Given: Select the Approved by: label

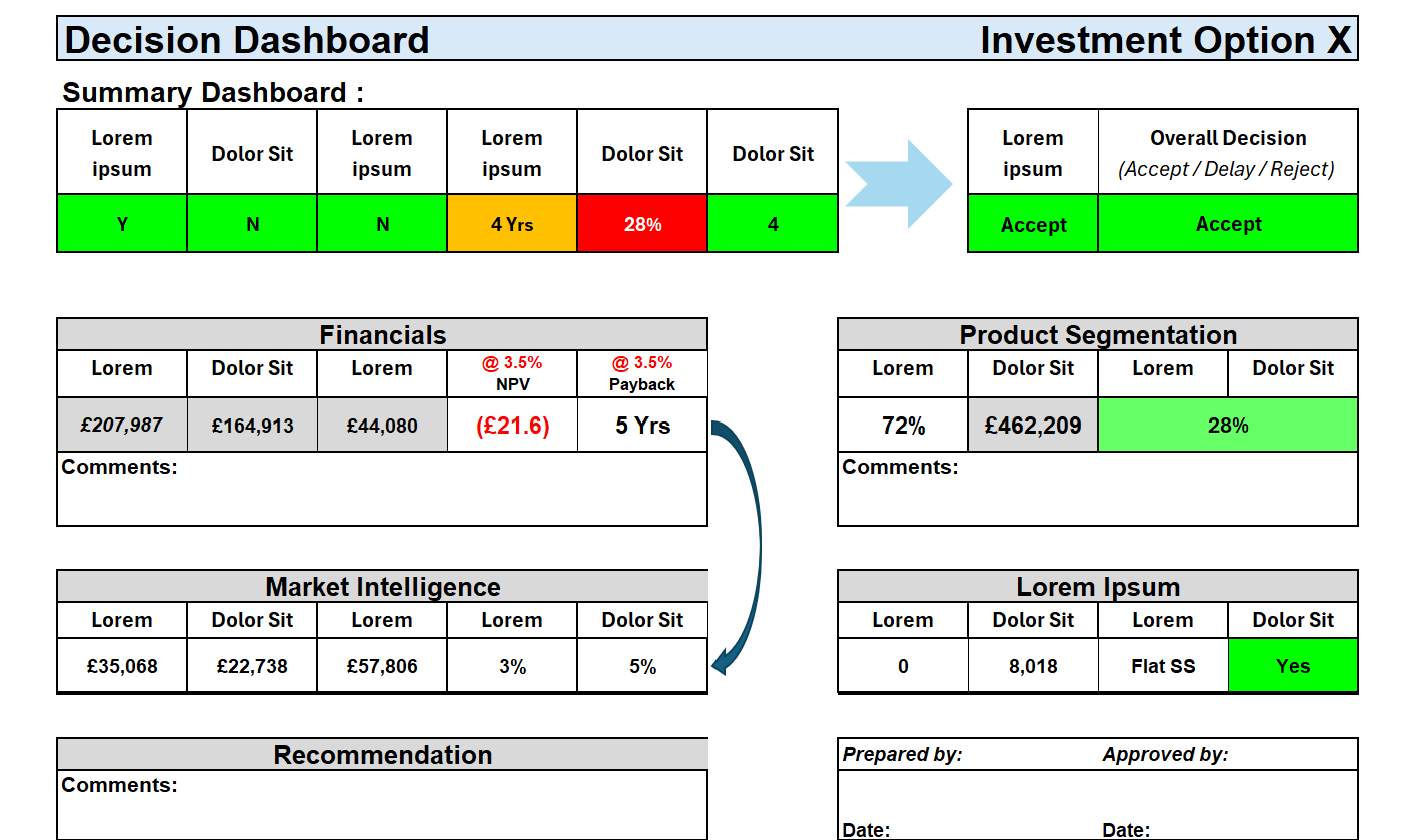Looking at the screenshot, I should tap(1165, 755).
